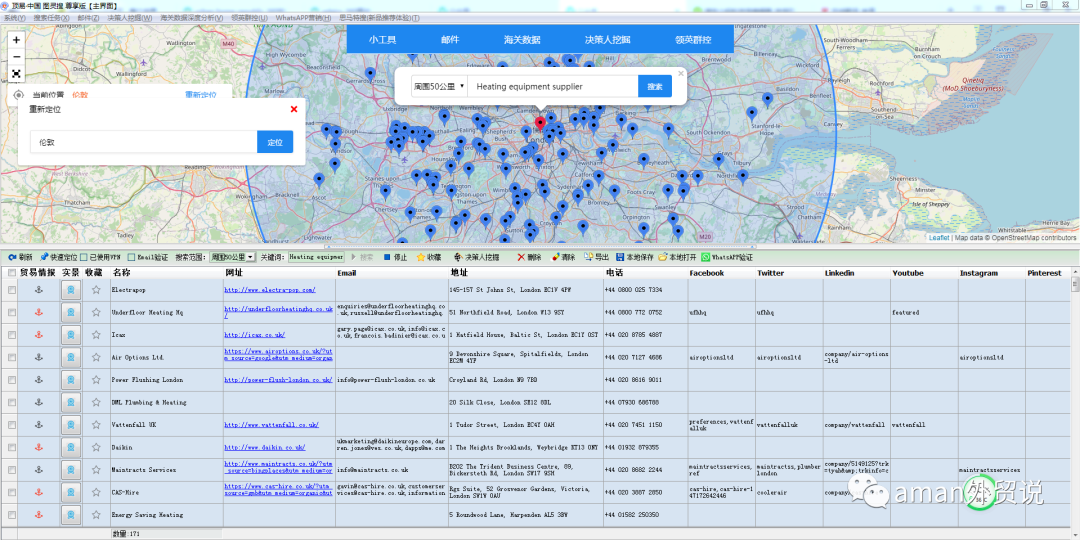Check the Electrapop row checkbox
1080x540 pixels.
[x=12, y=291]
